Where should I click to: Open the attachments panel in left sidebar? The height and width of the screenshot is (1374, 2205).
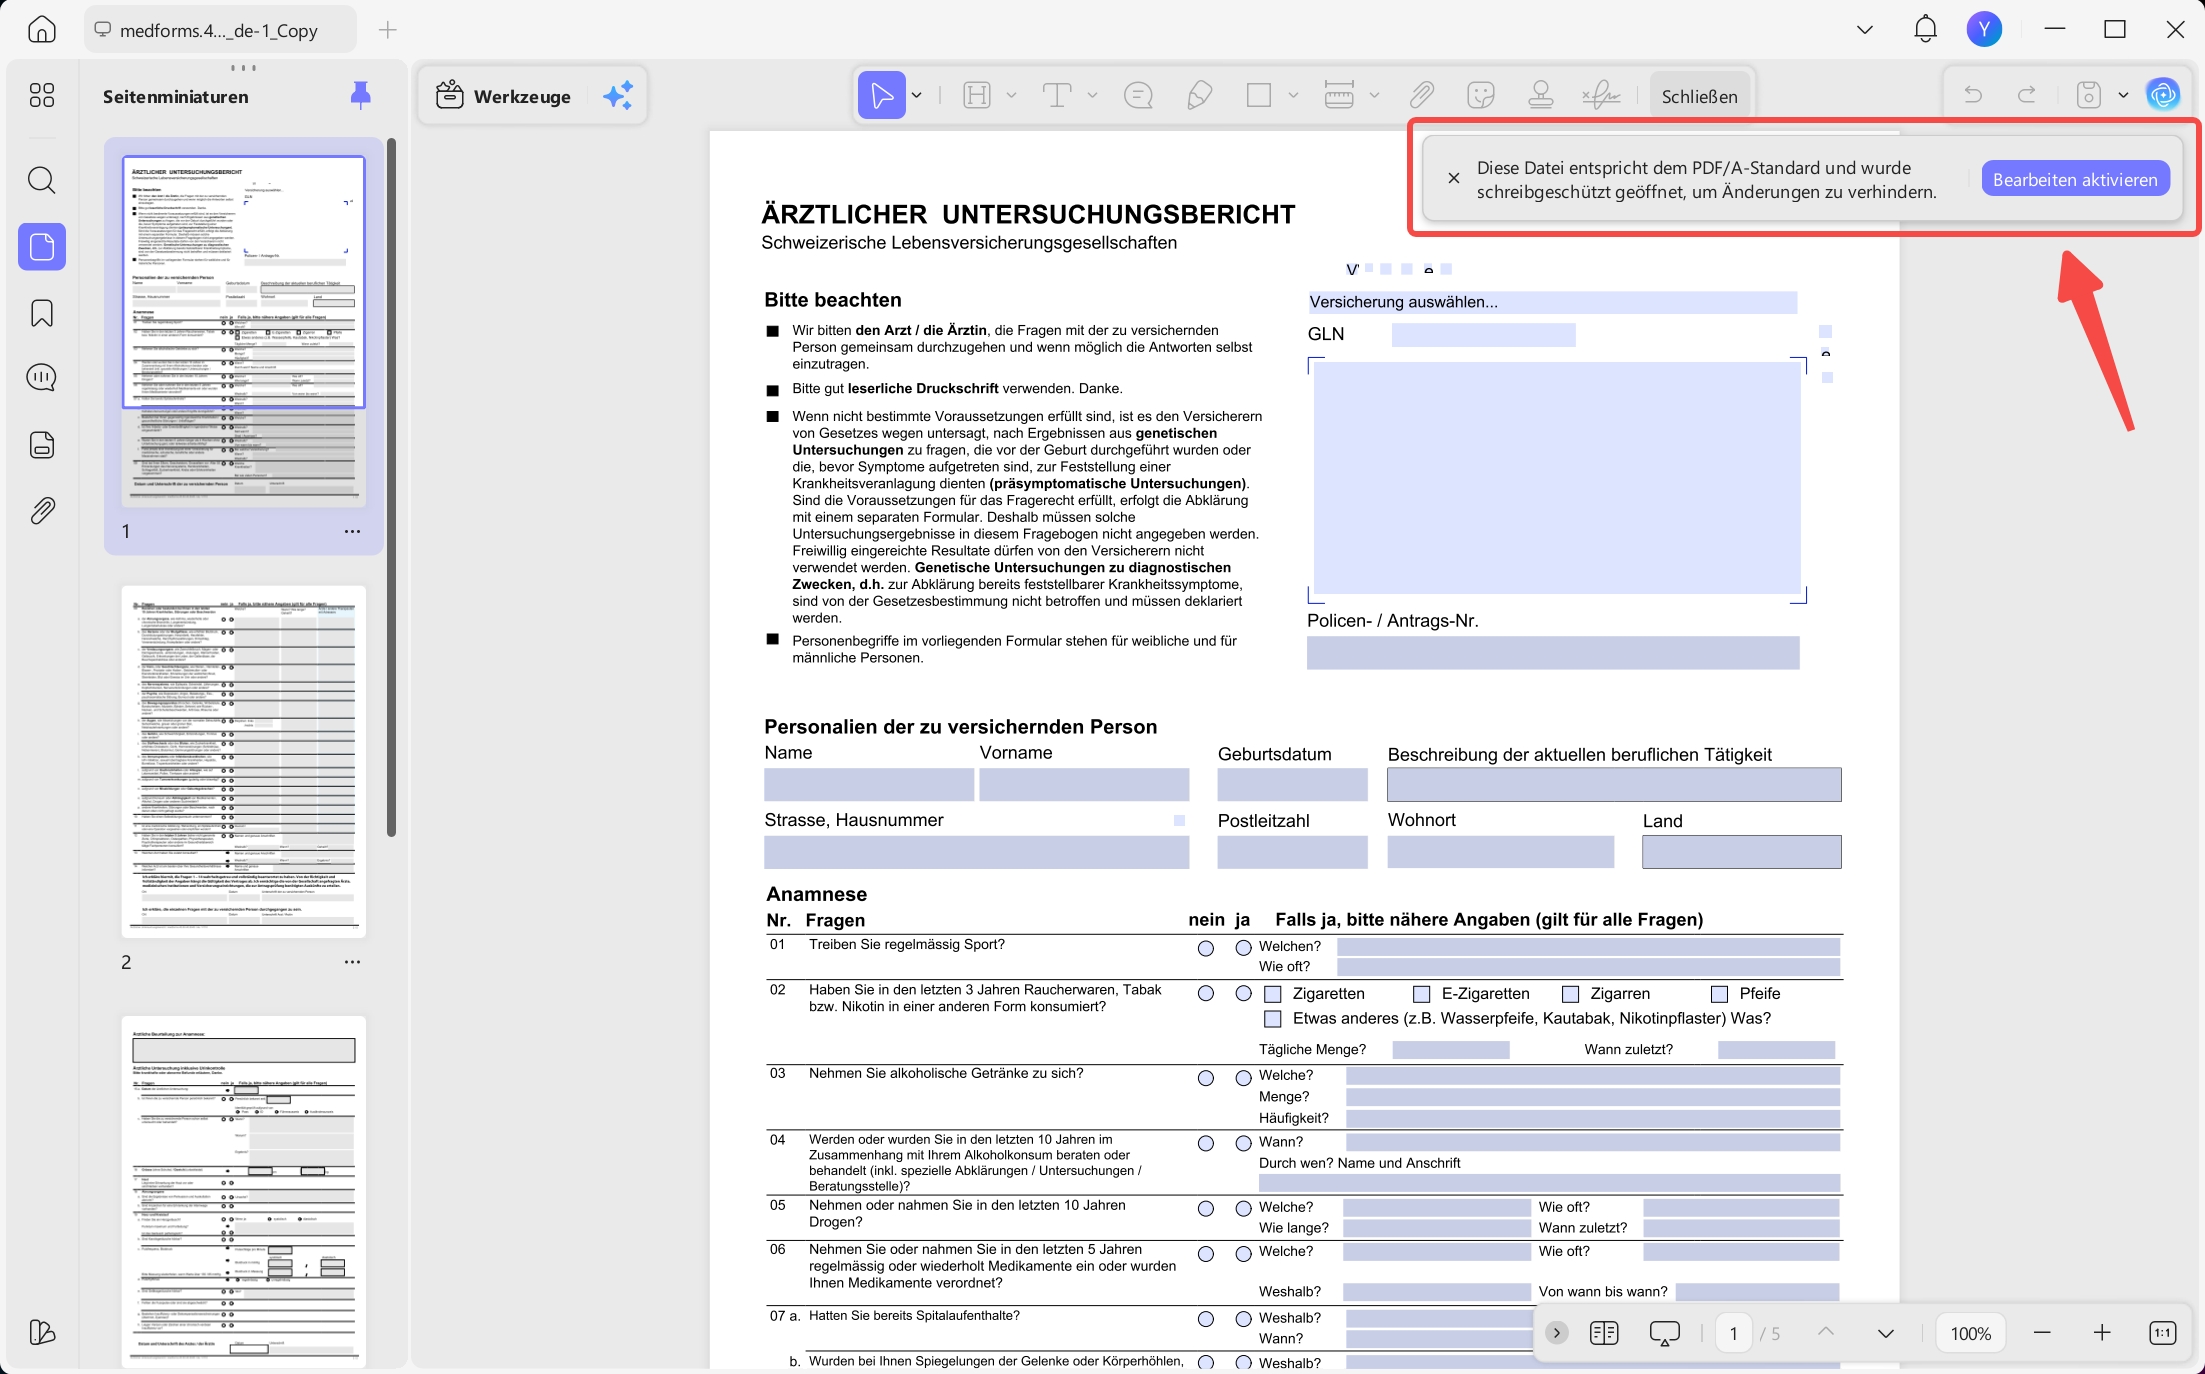41,510
